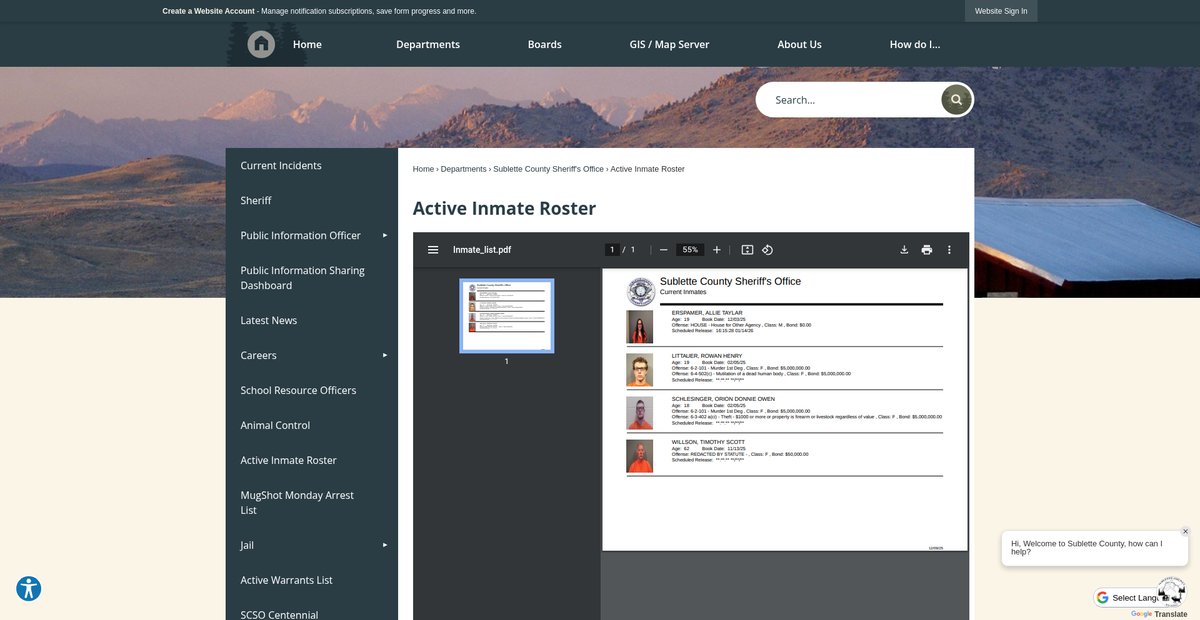
Task: Click the PDF zoom out minus icon
Action: [x=663, y=250]
